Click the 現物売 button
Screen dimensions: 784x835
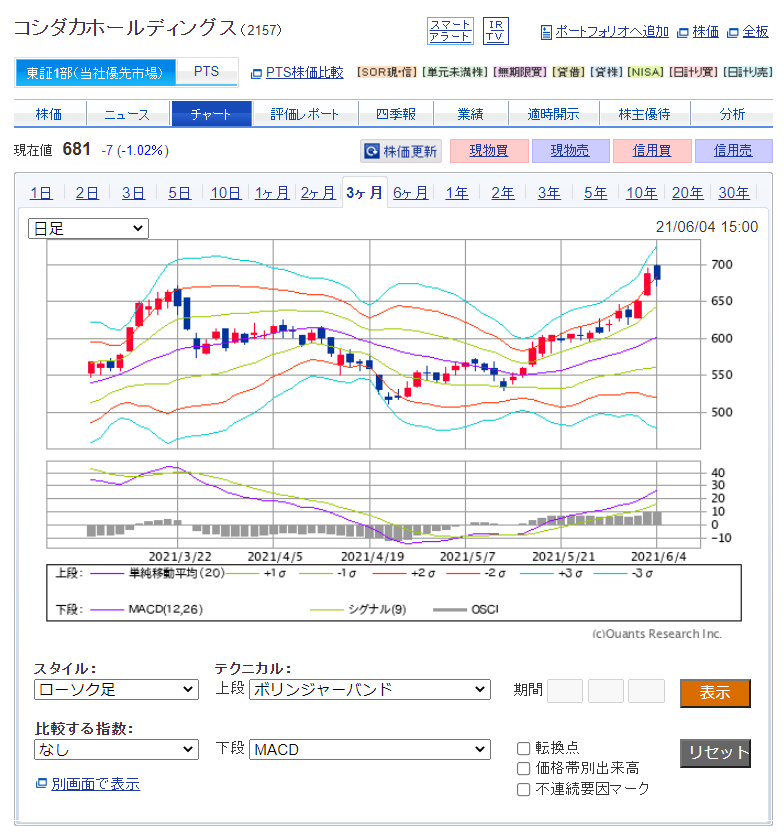(x=570, y=151)
